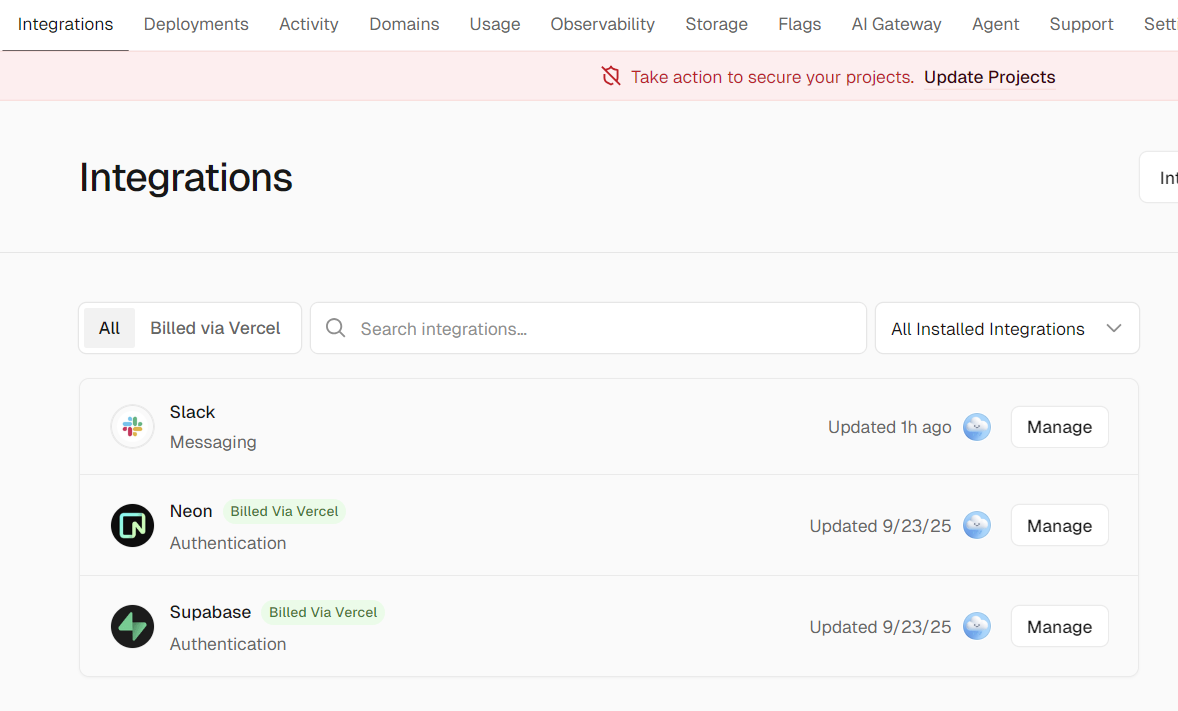Click the avatar in the Supabase row
1178x711 pixels.
977,626
